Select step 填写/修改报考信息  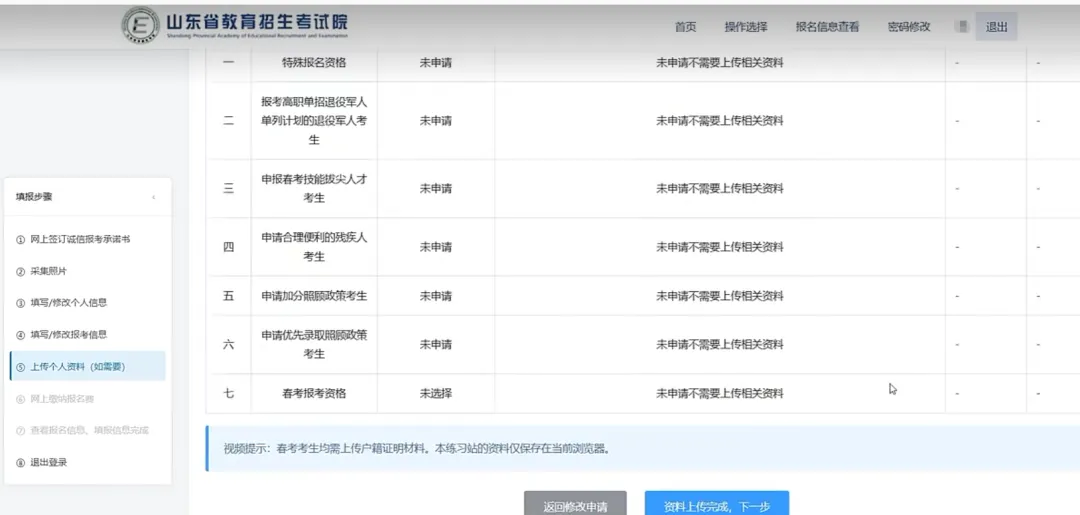(61, 334)
